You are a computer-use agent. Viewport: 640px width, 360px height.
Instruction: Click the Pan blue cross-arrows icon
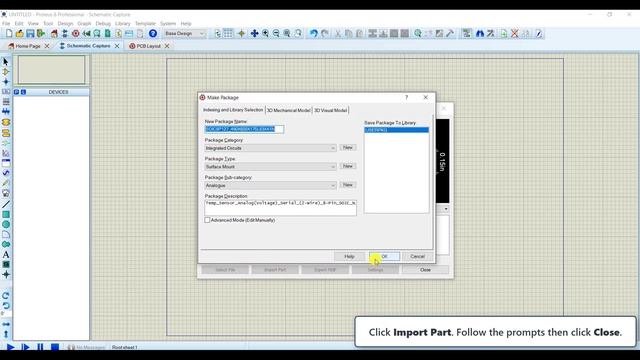click(254, 33)
